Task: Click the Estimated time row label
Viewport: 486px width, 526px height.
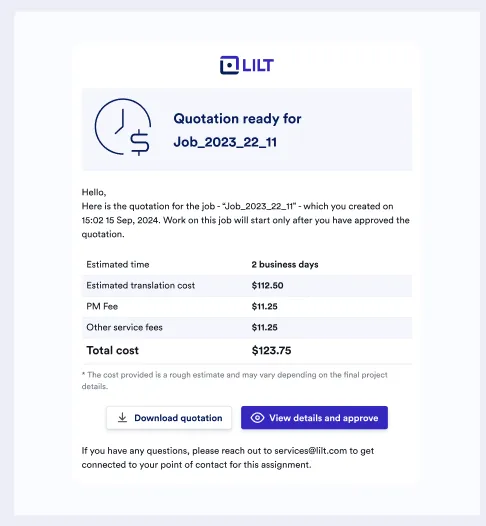Action: (118, 264)
